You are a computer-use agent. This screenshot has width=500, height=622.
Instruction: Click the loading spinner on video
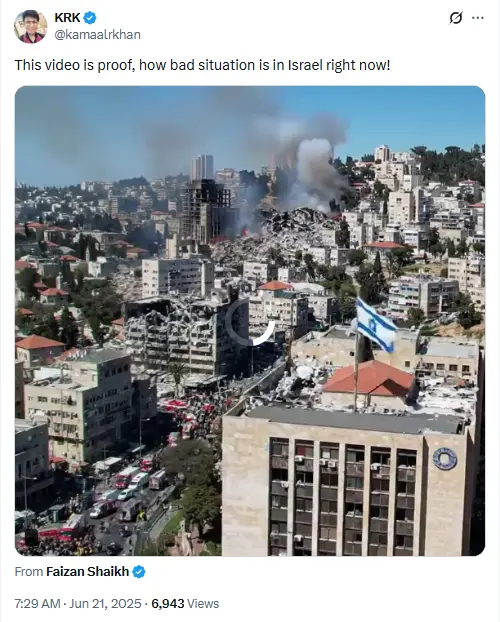pos(250,322)
